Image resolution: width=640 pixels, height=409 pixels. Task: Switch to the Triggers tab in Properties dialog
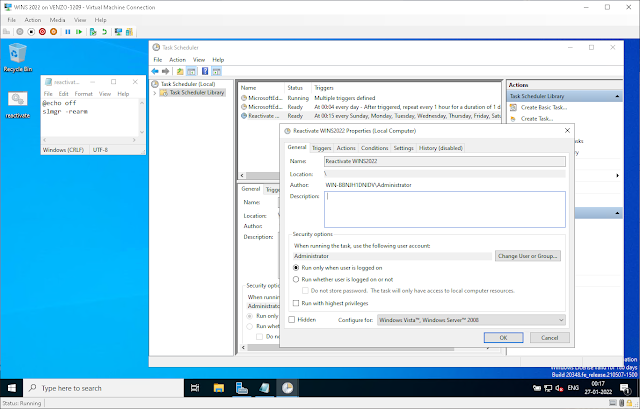click(x=322, y=148)
